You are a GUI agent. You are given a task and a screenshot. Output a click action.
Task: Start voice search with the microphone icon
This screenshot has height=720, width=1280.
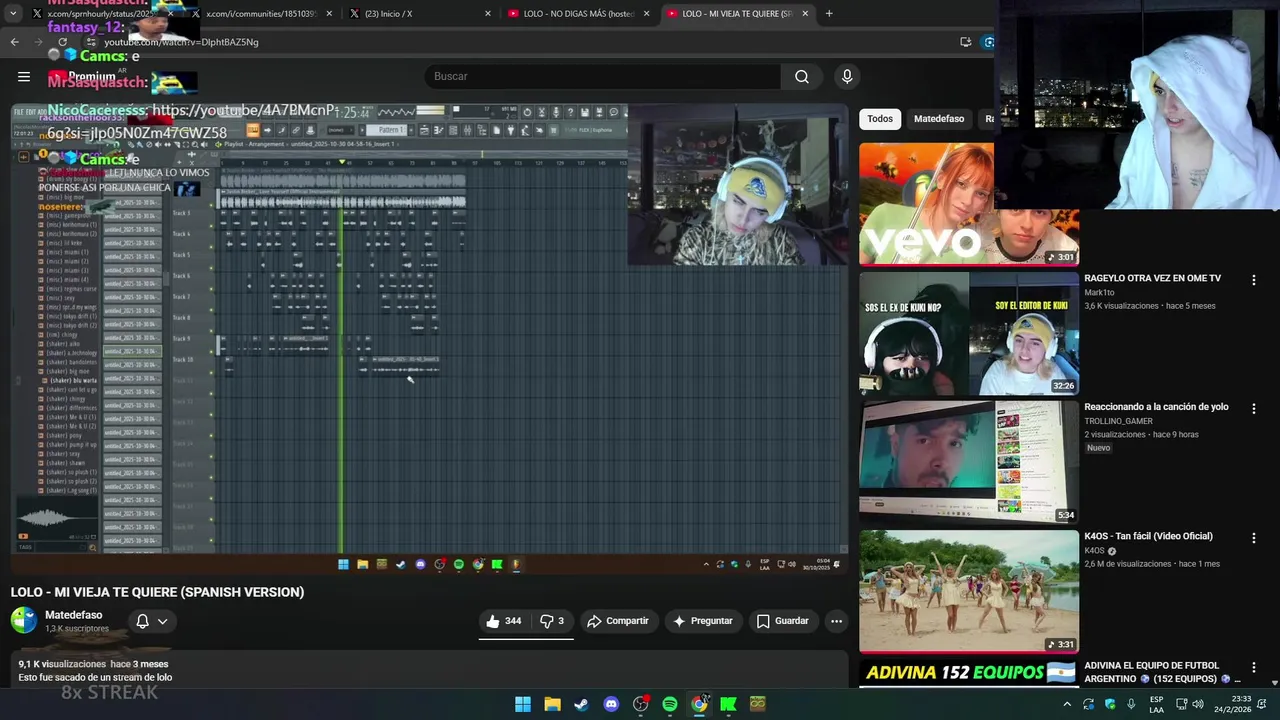tap(847, 76)
